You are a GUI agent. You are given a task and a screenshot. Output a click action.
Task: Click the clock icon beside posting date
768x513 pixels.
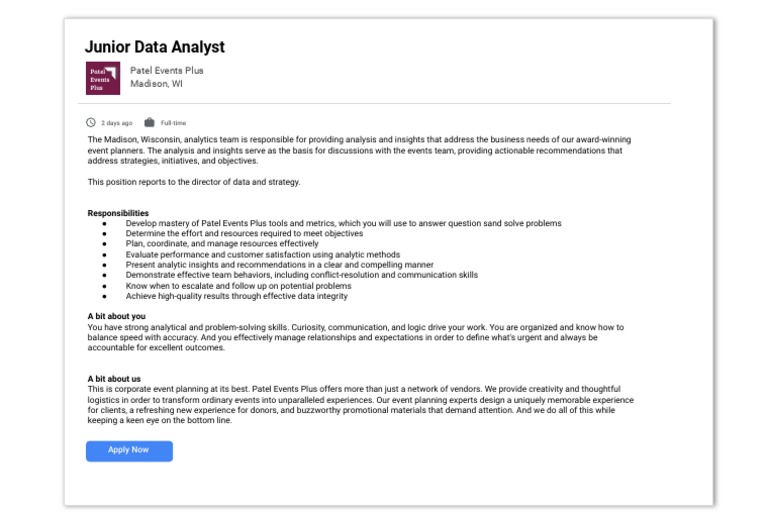pyautogui.click(x=91, y=123)
